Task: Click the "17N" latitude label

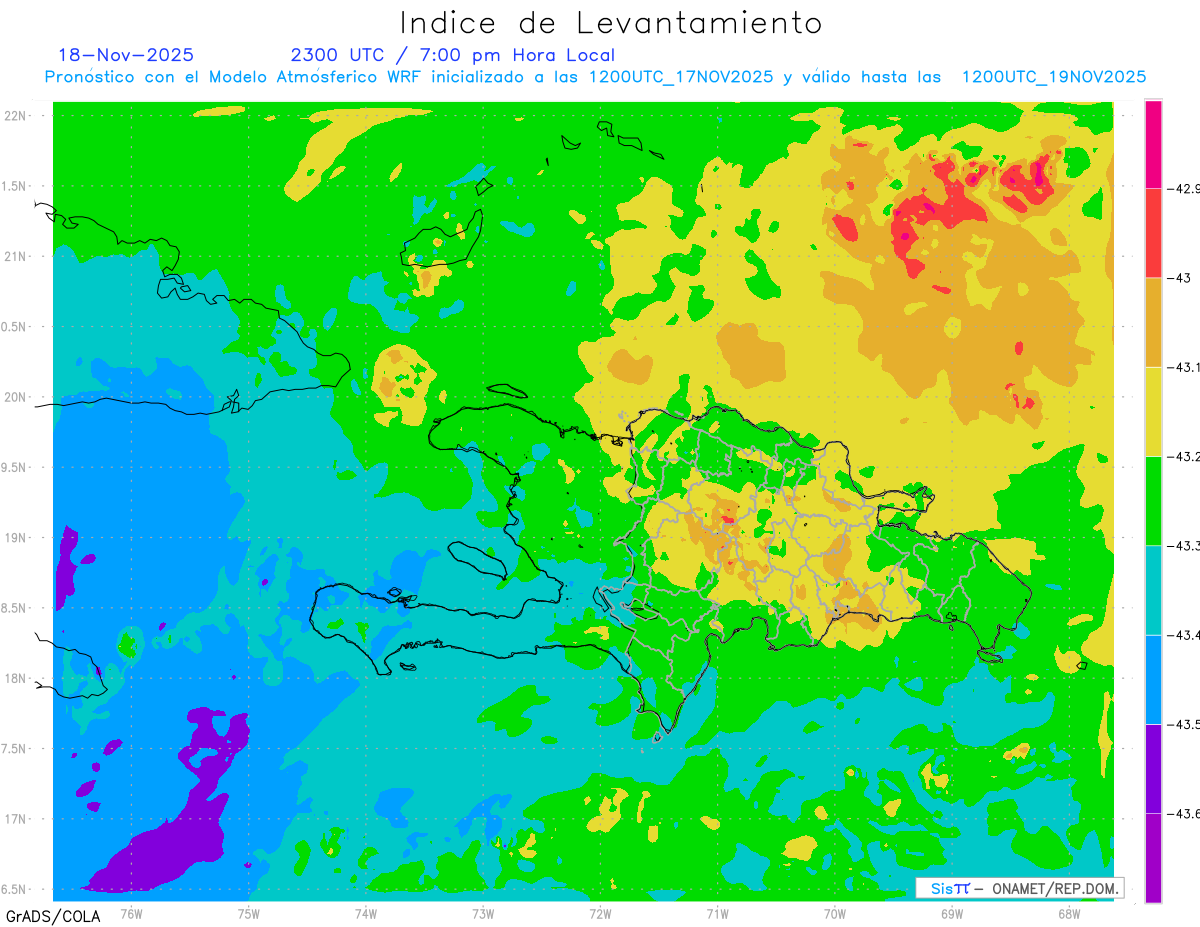Action: (16, 819)
